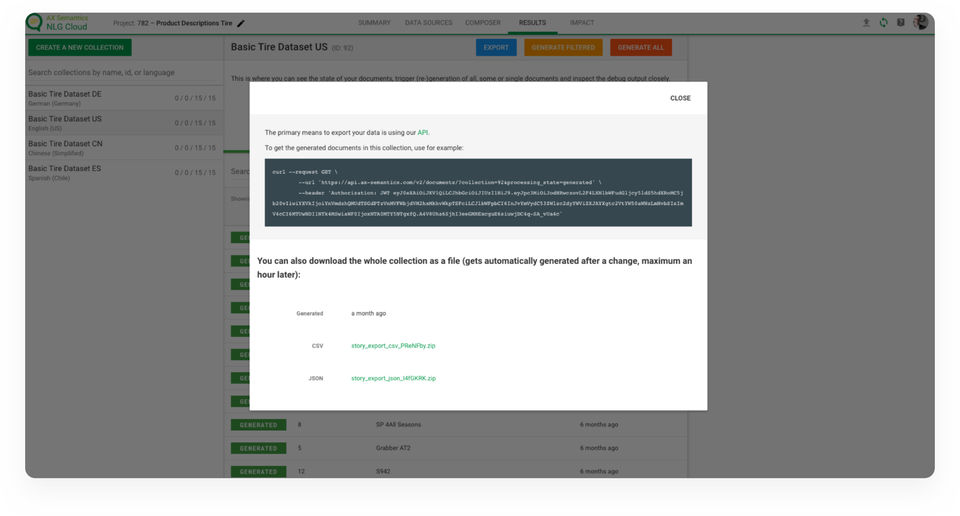The height and width of the screenshot is (516, 960).
Task: Download story_export_csv zip file
Action: (393, 346)
